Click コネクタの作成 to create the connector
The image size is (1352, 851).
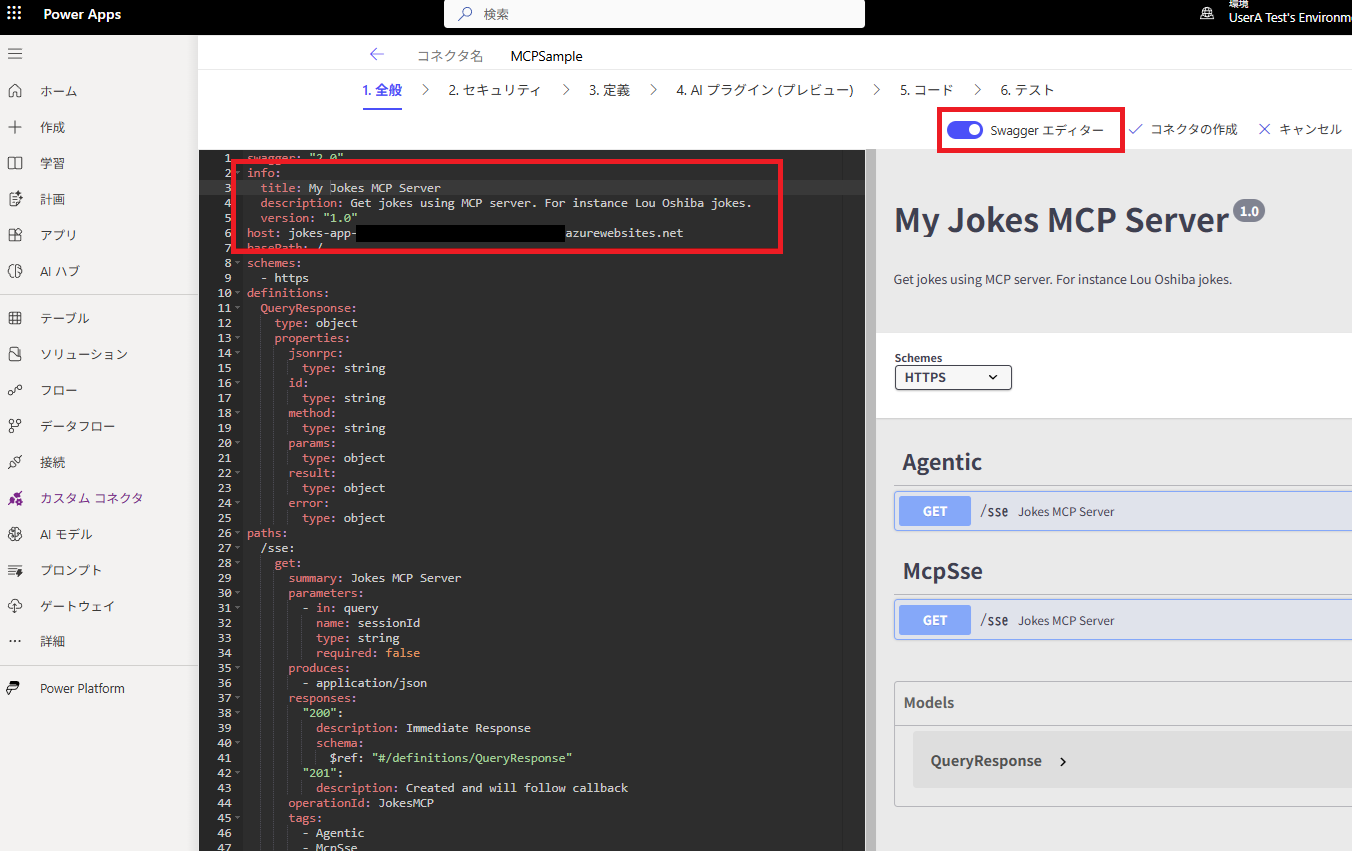(1193, 128)
